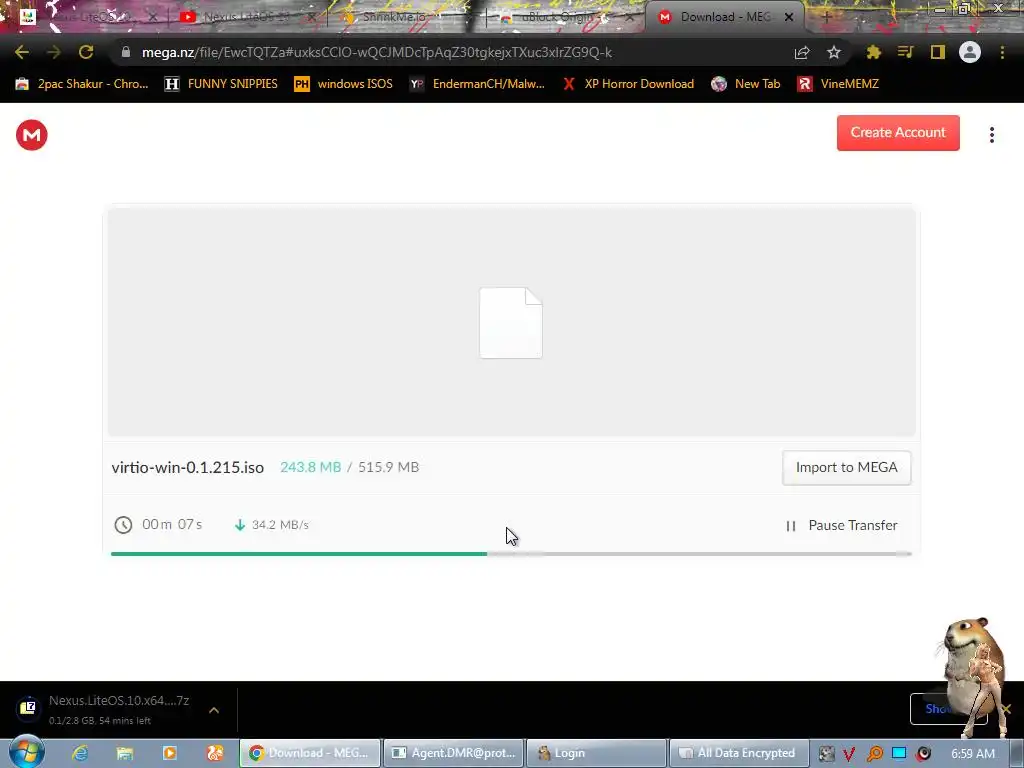The height and width of the screenshot is (768, 1024).
Task: Open Chrome's three-dot menu
Action: (1002, 52)
